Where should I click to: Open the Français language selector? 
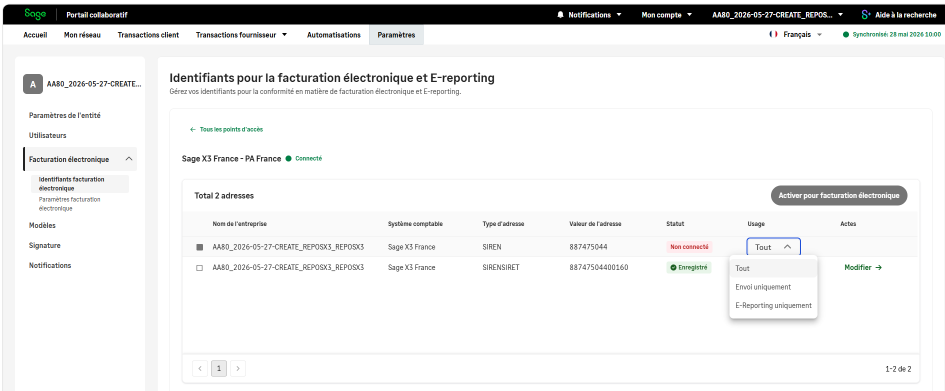796,35
